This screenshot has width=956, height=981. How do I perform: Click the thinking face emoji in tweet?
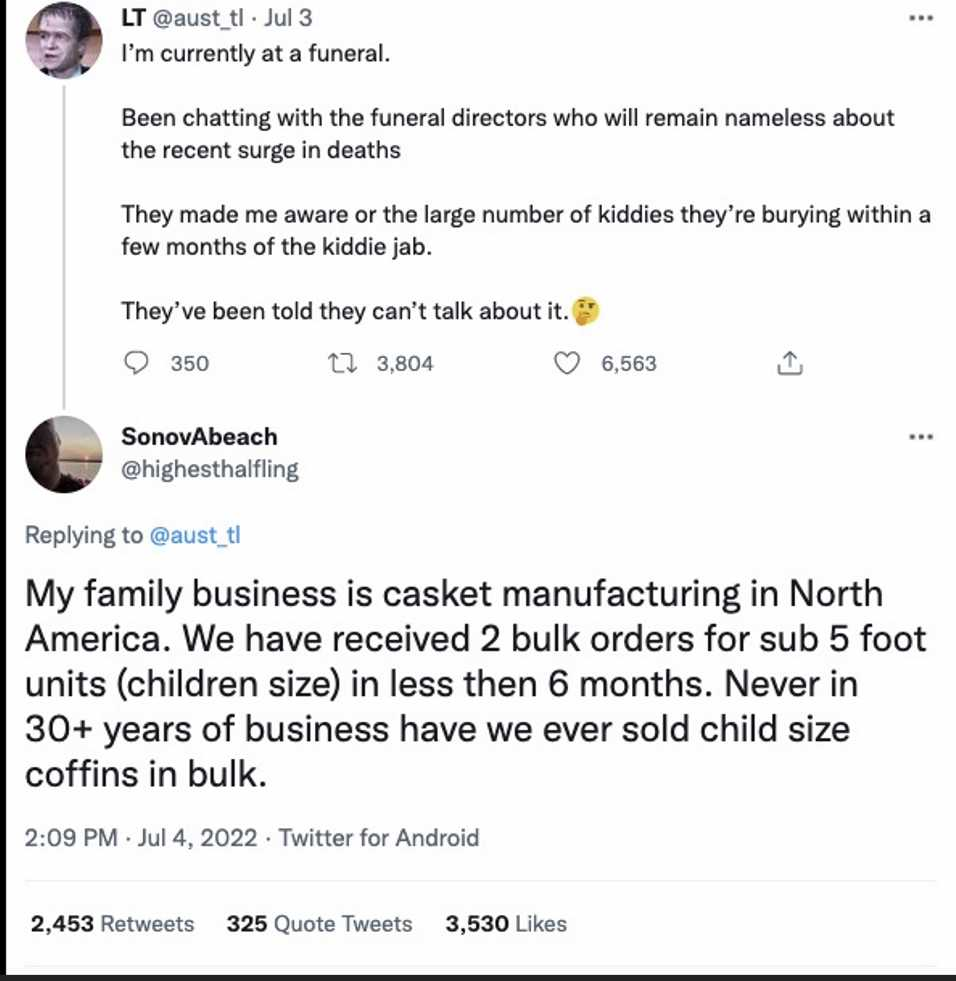click(x=586, y=312)
